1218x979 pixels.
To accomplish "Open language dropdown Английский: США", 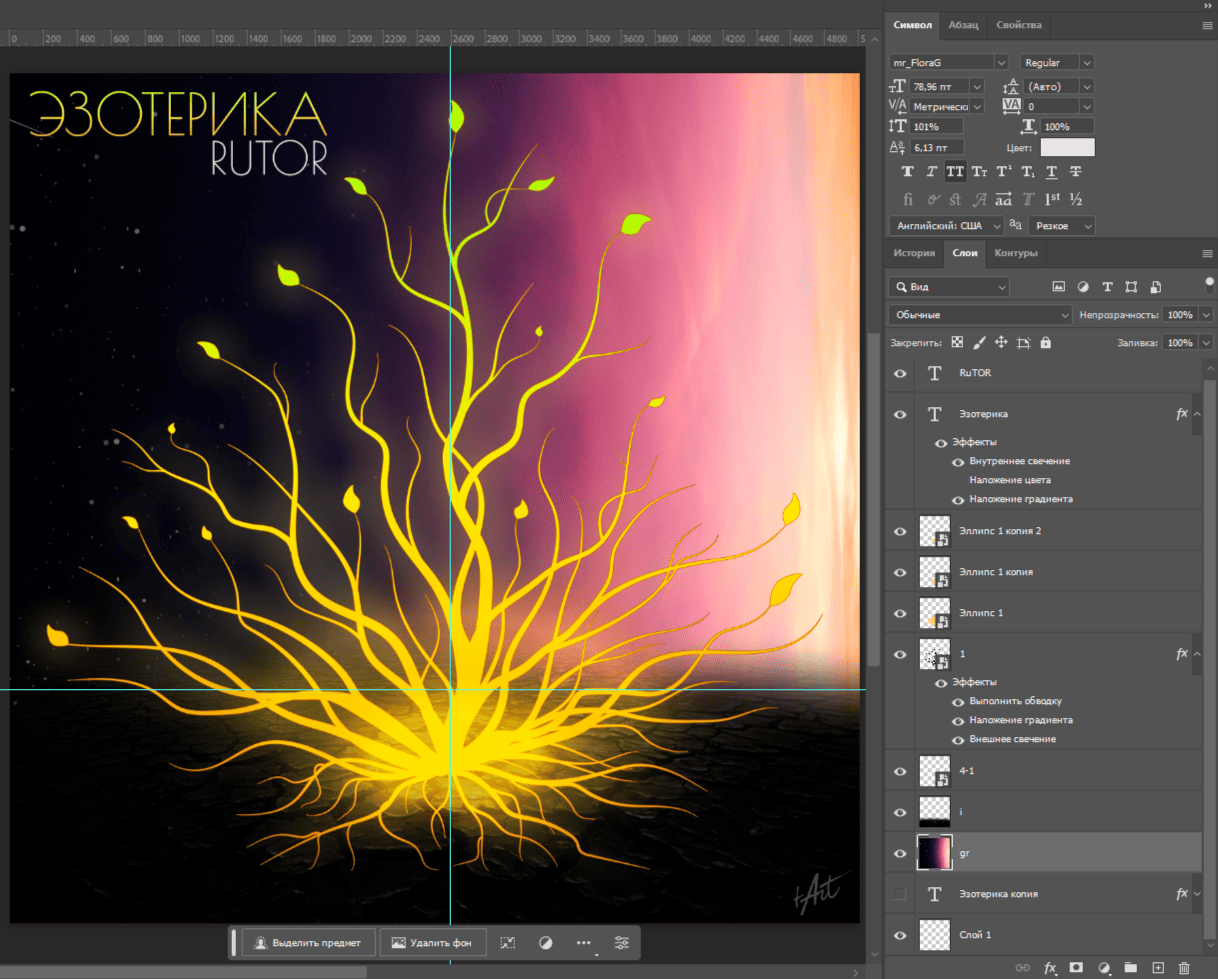I will point(949,226).
